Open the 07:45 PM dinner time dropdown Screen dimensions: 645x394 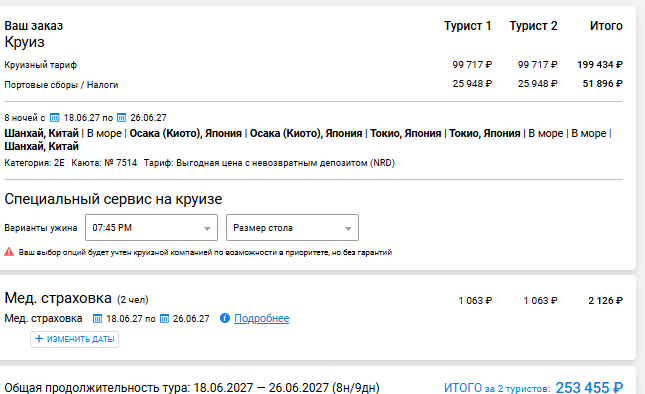pos(151,227)
